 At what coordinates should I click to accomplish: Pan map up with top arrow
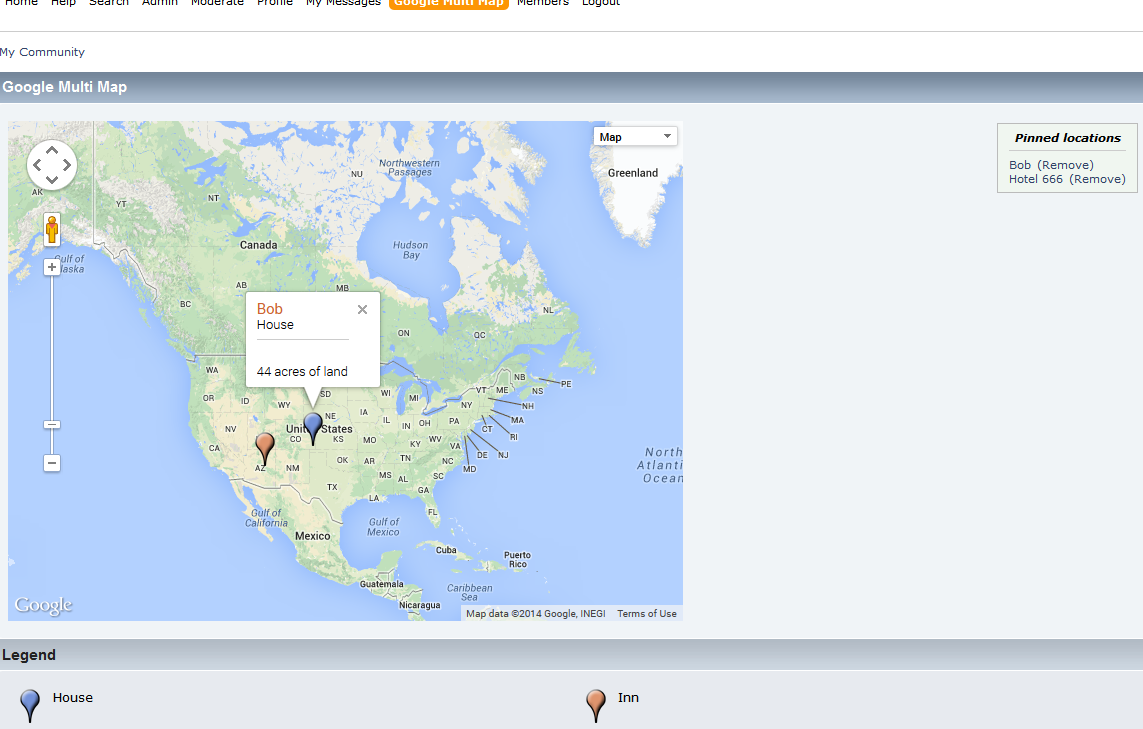(52, 149)
